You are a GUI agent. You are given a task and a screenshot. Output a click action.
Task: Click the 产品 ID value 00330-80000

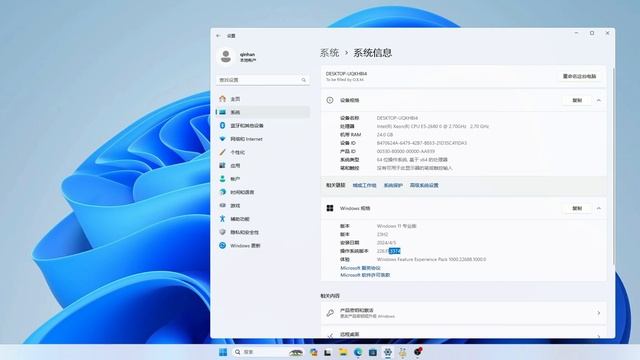(406, 151)
